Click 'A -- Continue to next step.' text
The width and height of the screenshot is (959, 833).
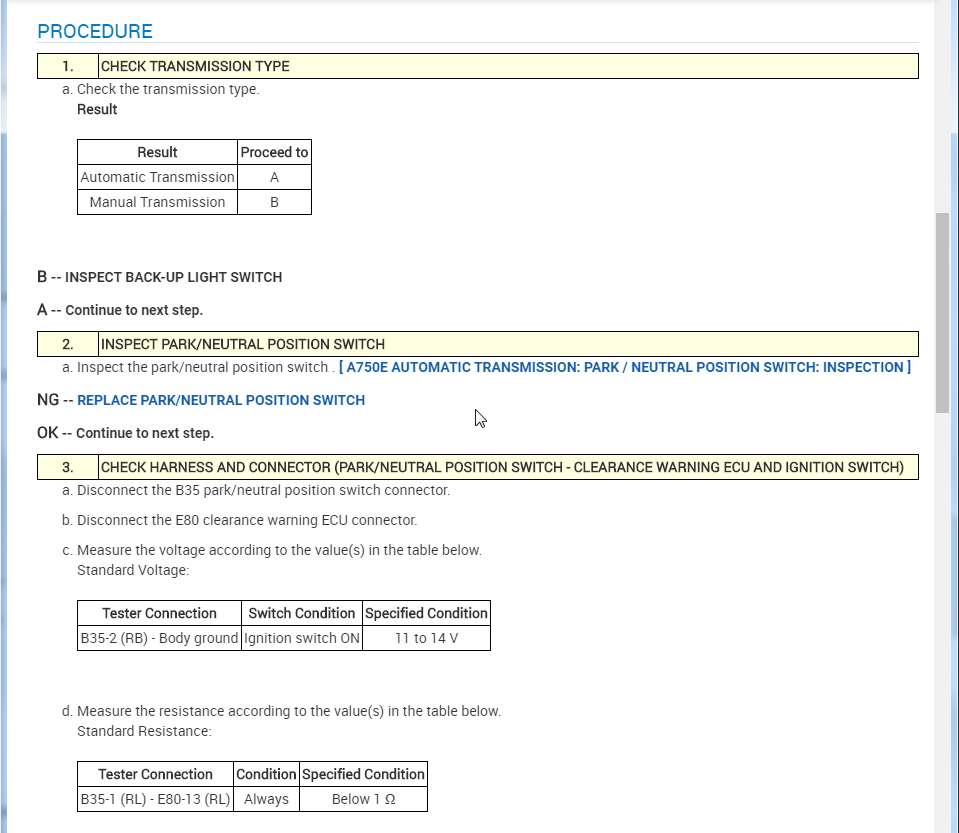click(120, 310)
